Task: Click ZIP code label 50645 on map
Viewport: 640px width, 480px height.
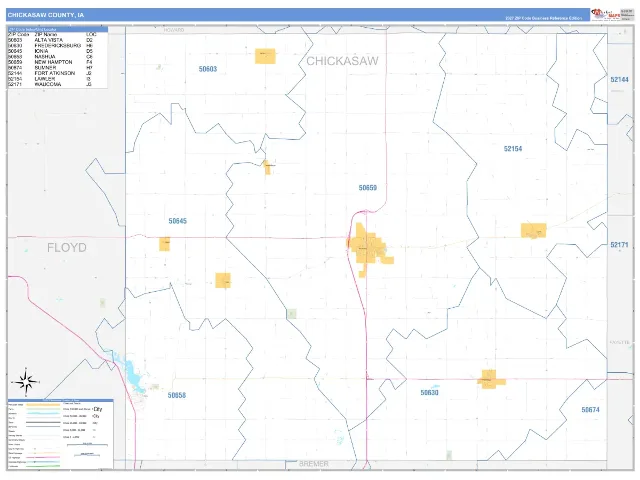Action: coord(178,221)
